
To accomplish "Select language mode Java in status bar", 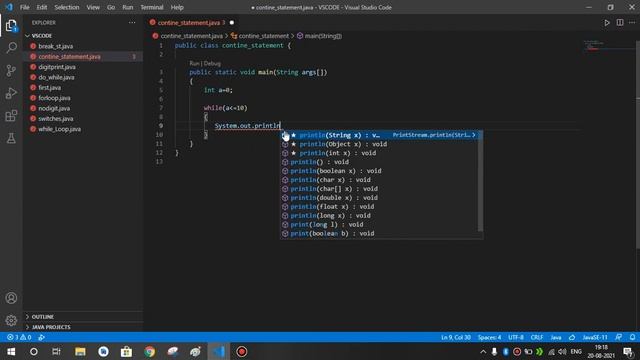I will tap(556, 338).
